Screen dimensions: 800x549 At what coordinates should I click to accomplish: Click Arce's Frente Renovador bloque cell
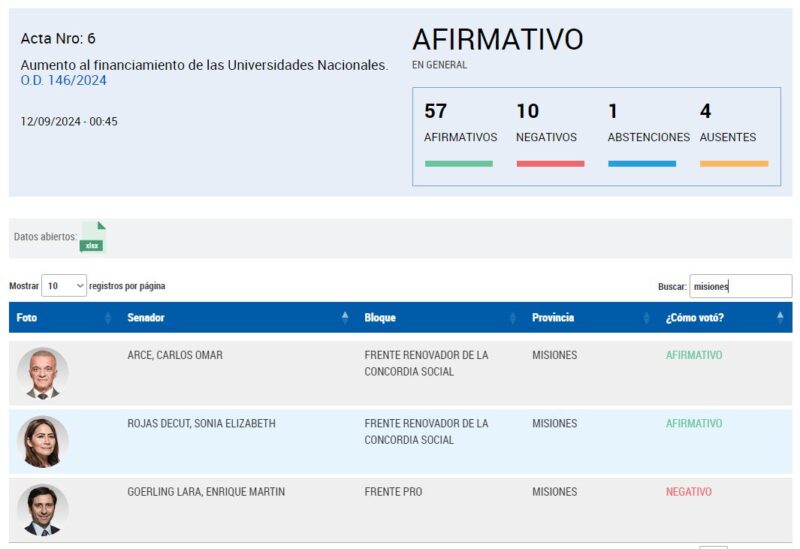click(x=427, y=363)
